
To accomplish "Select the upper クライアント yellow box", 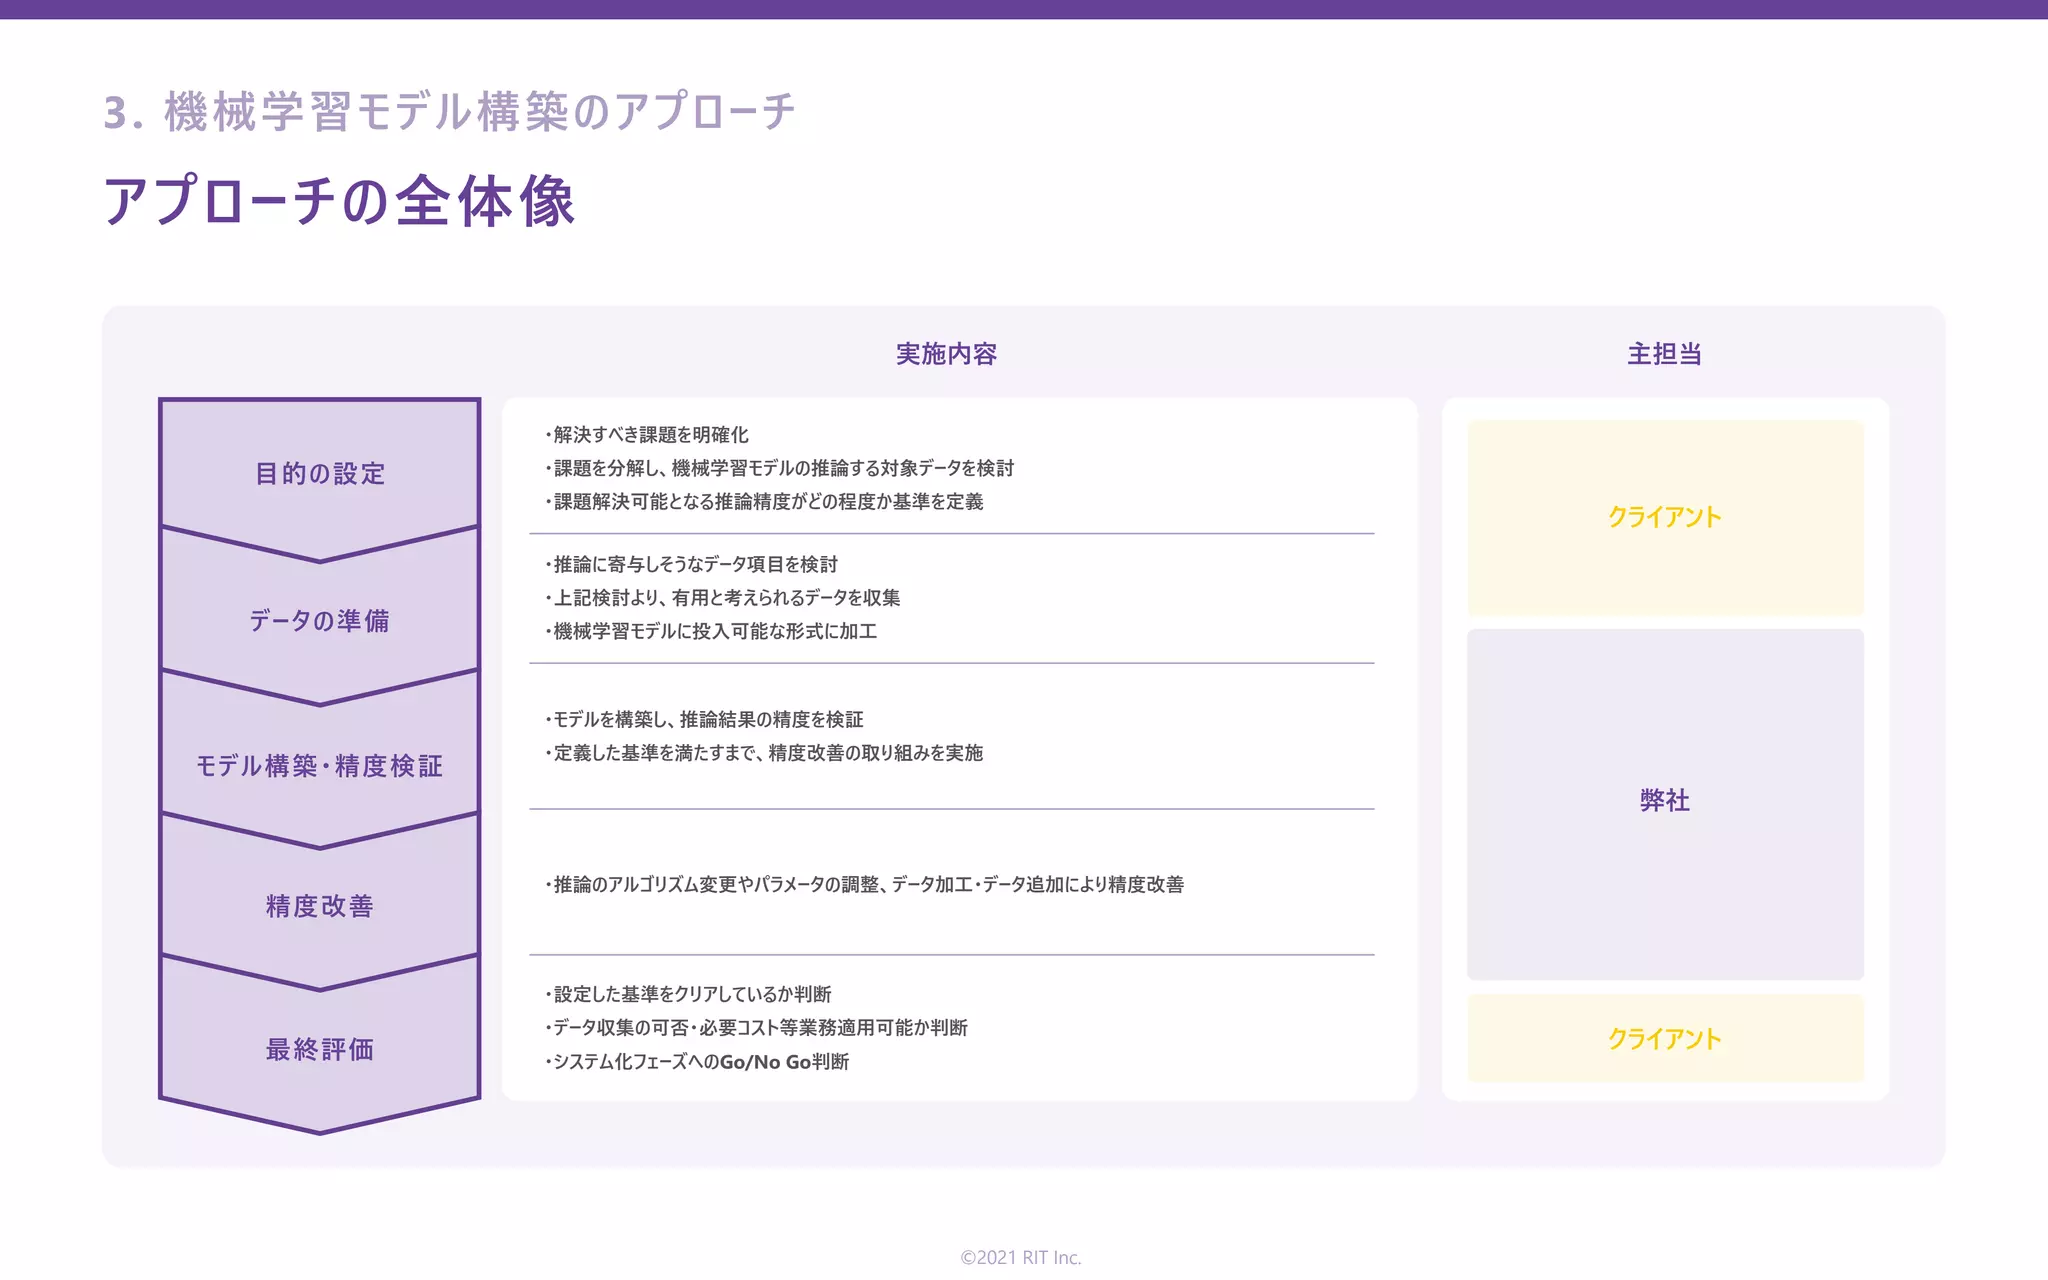I will pyautogui.click(x=1665, y=517).
